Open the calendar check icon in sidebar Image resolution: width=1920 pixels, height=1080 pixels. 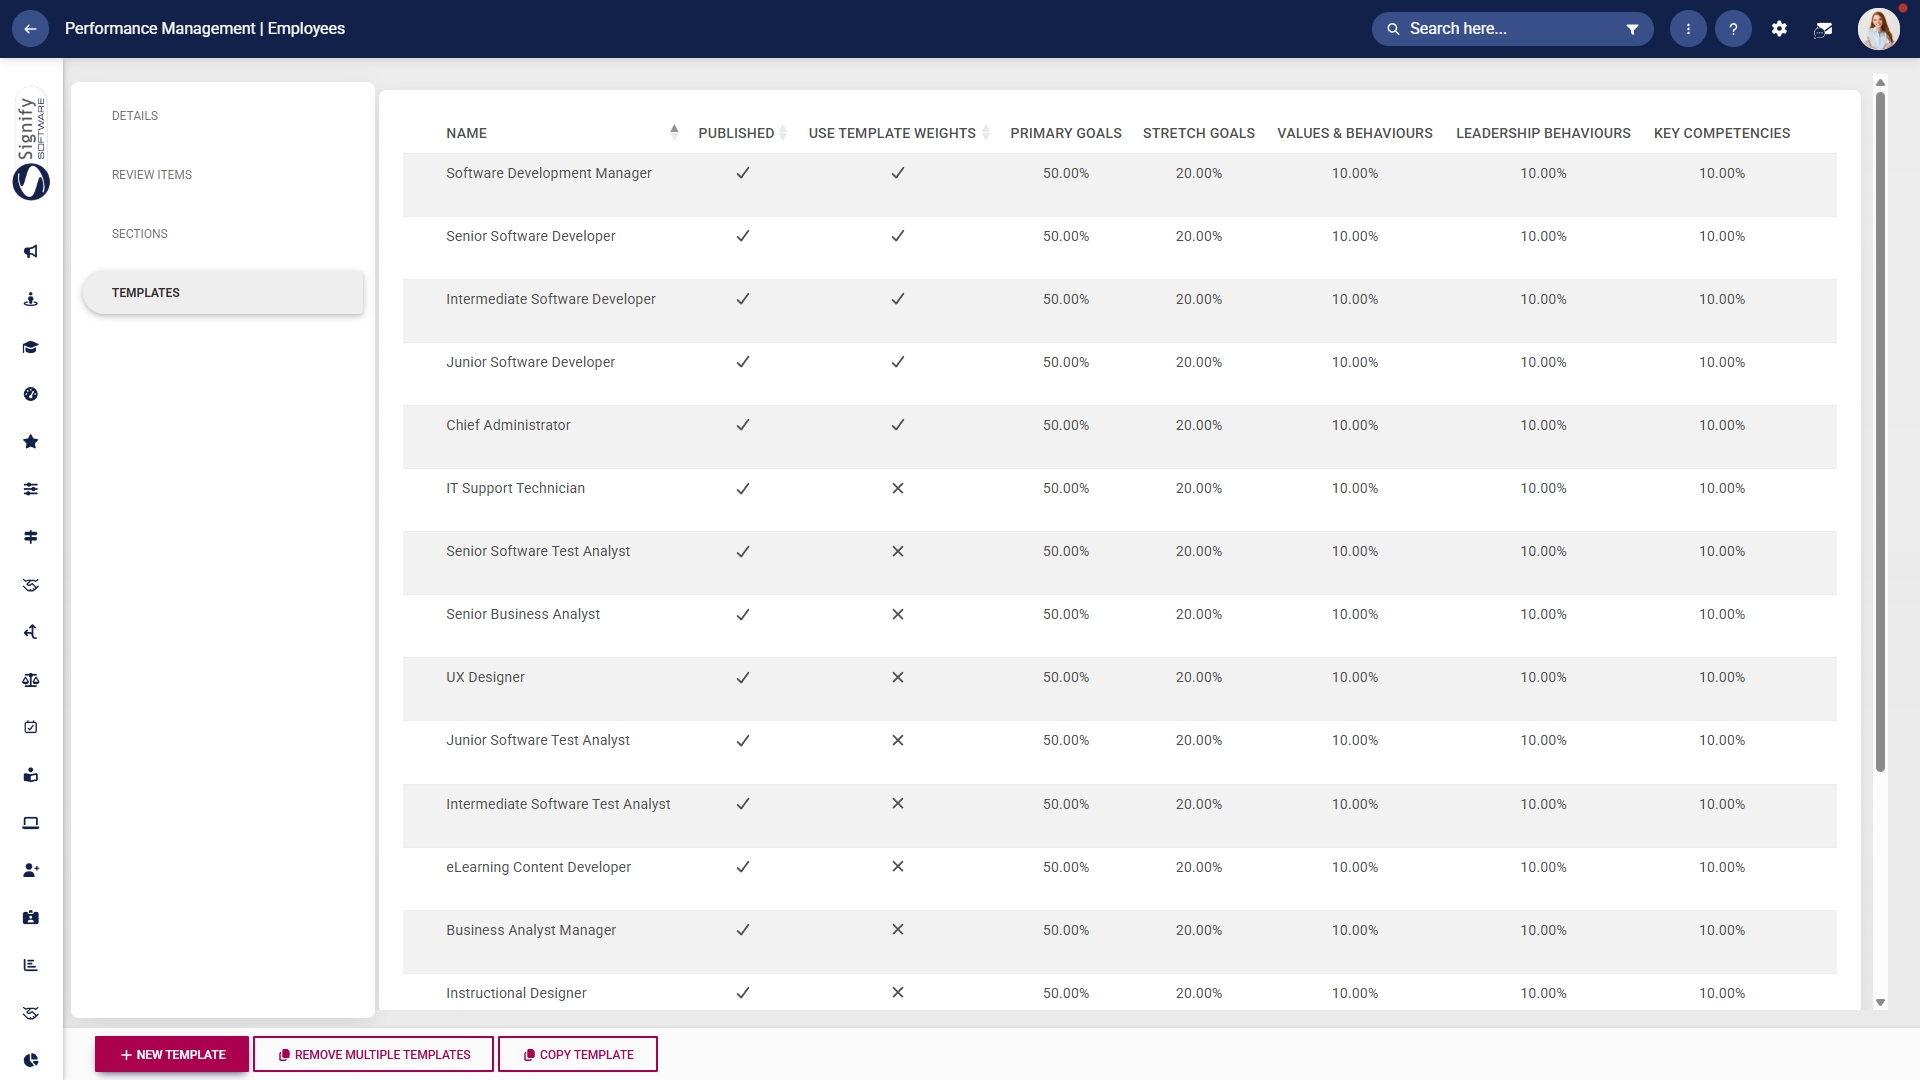point(31,727)
